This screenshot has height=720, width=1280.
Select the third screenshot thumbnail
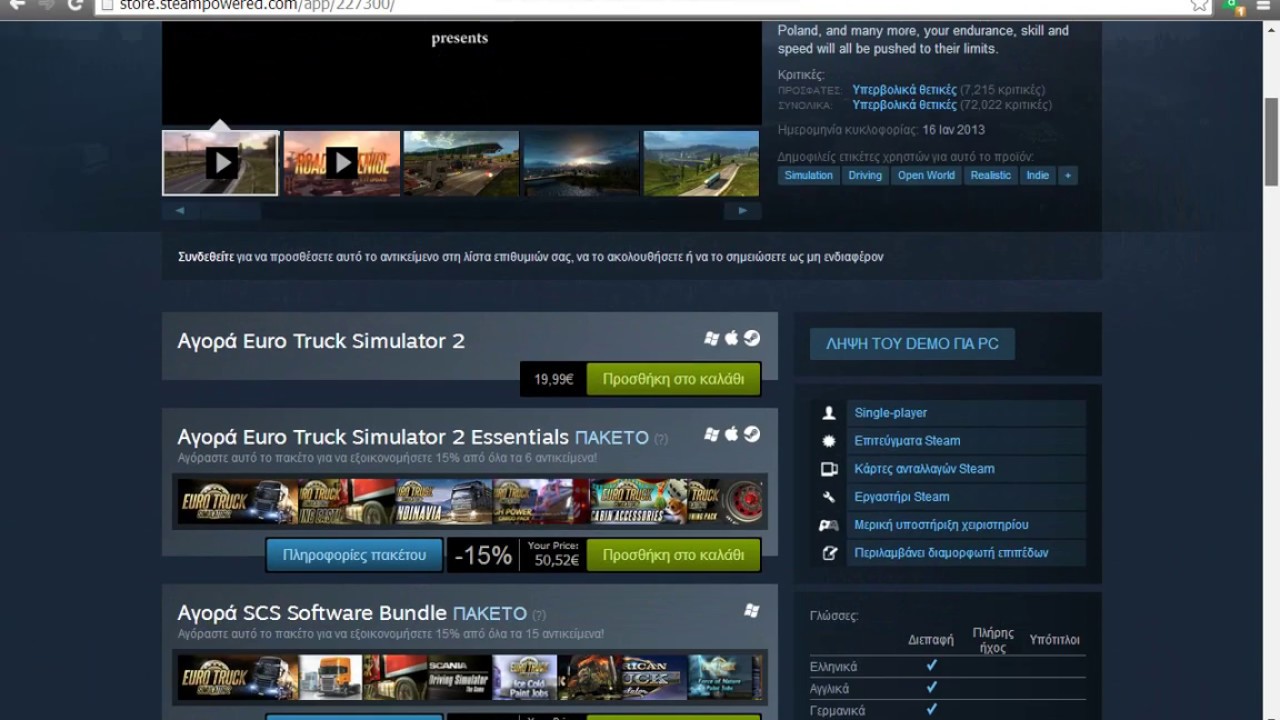click(461, 163)
